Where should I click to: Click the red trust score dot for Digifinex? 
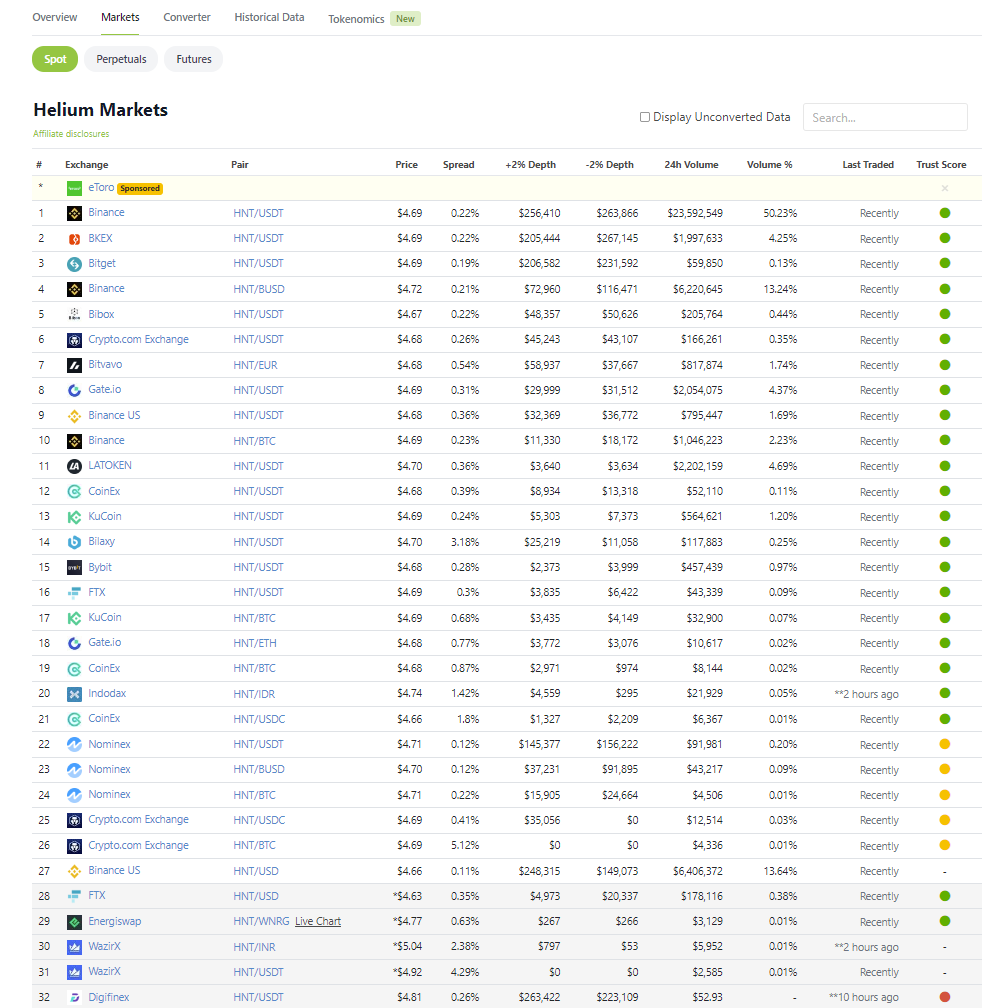tap(944, 996)
